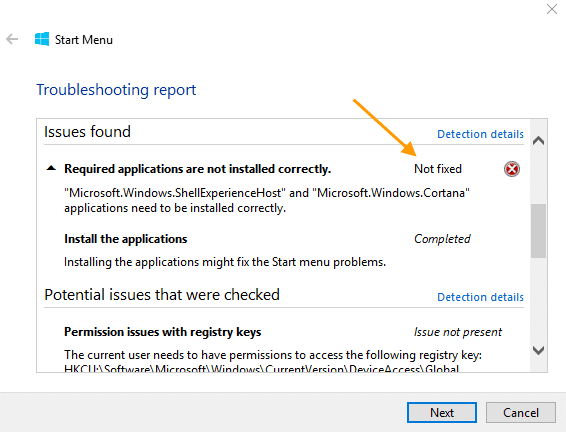Open Detection details for Issues found
The height and width of the screenshot is (432, 566).
point(480,134)
